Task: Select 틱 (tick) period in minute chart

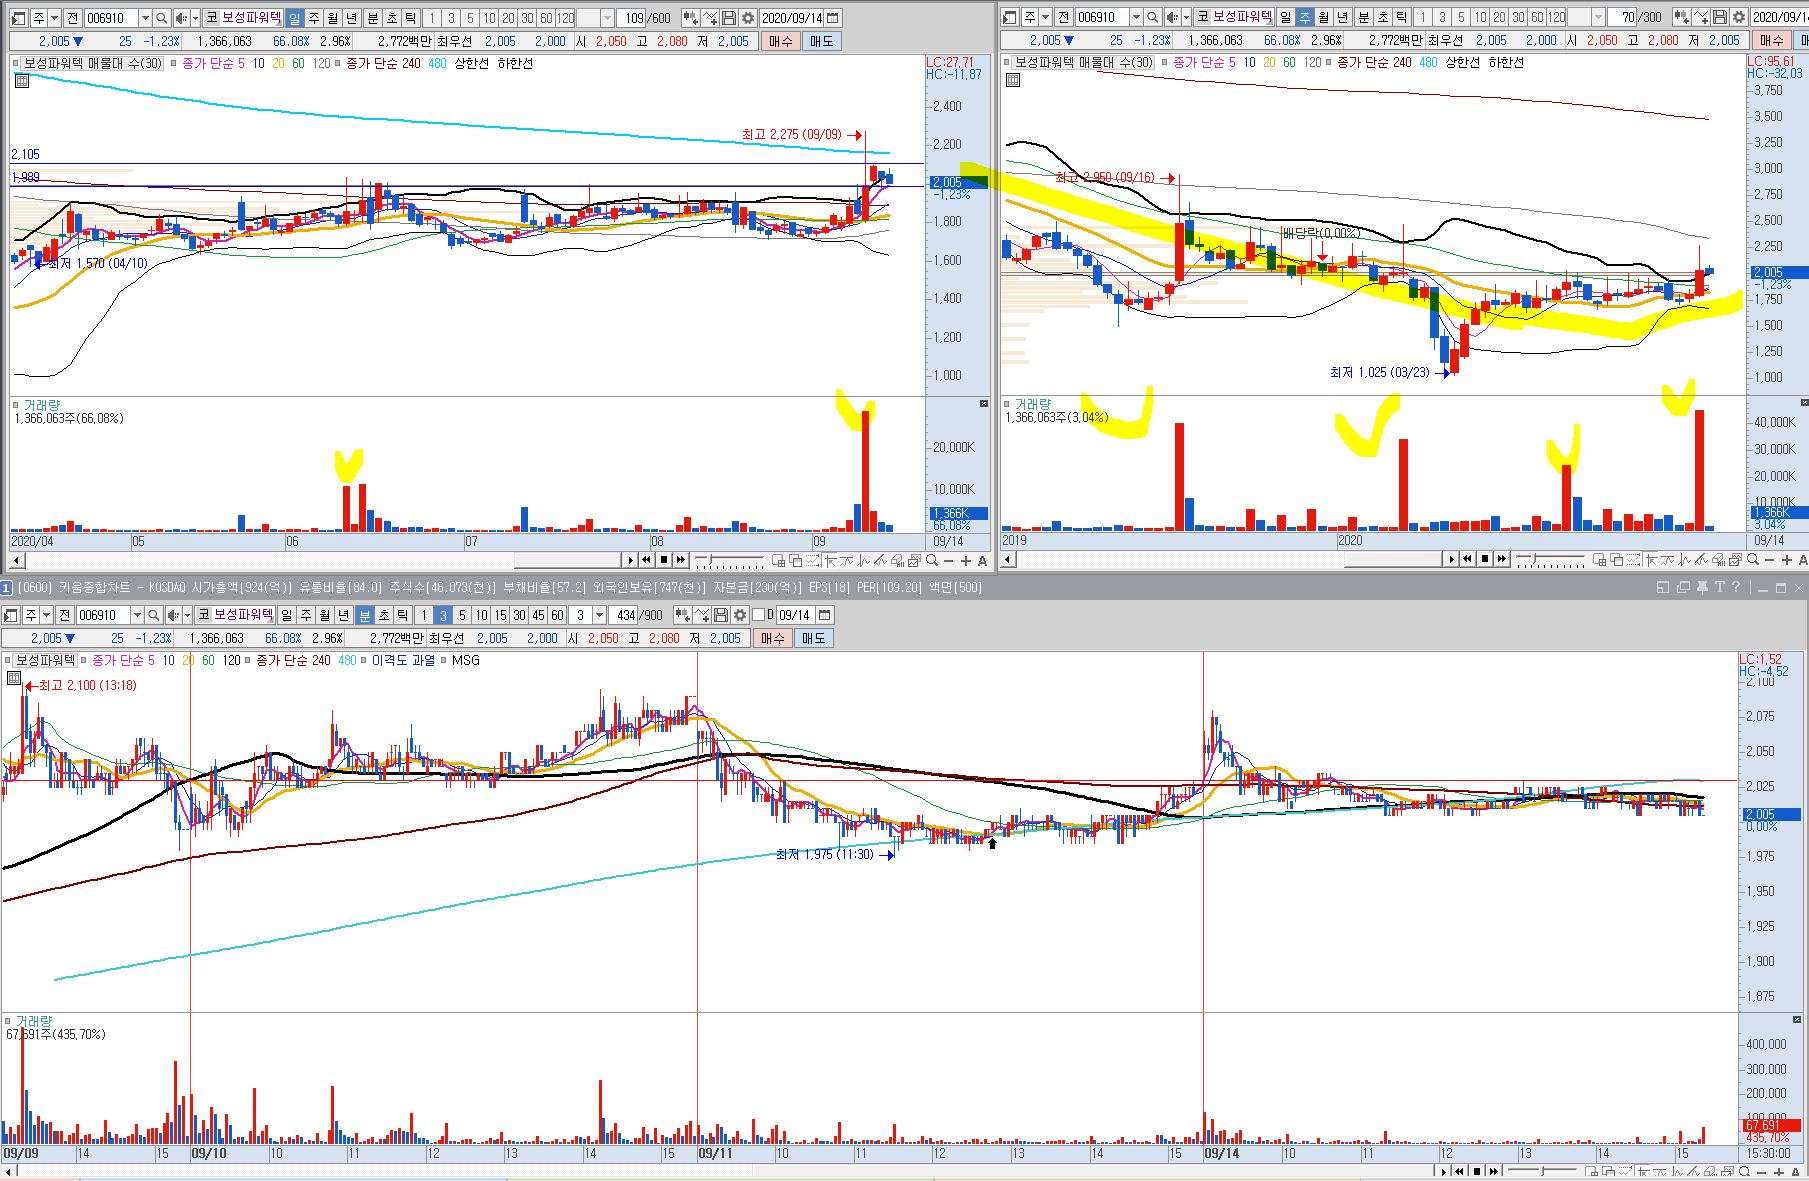Action: tap(402, 615)
